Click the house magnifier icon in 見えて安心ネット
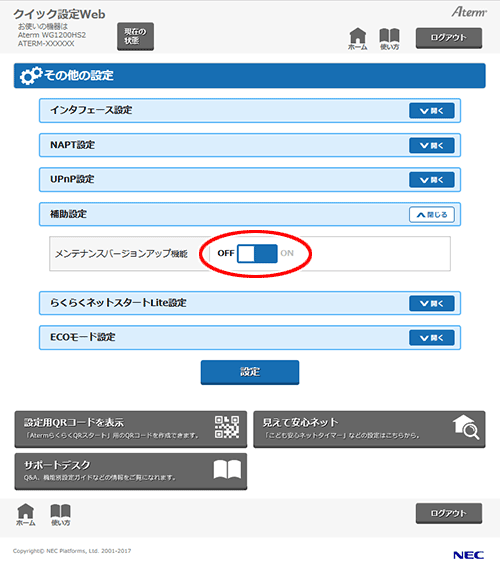This screenshot has width=500, height=568. (x=466, y=427)
